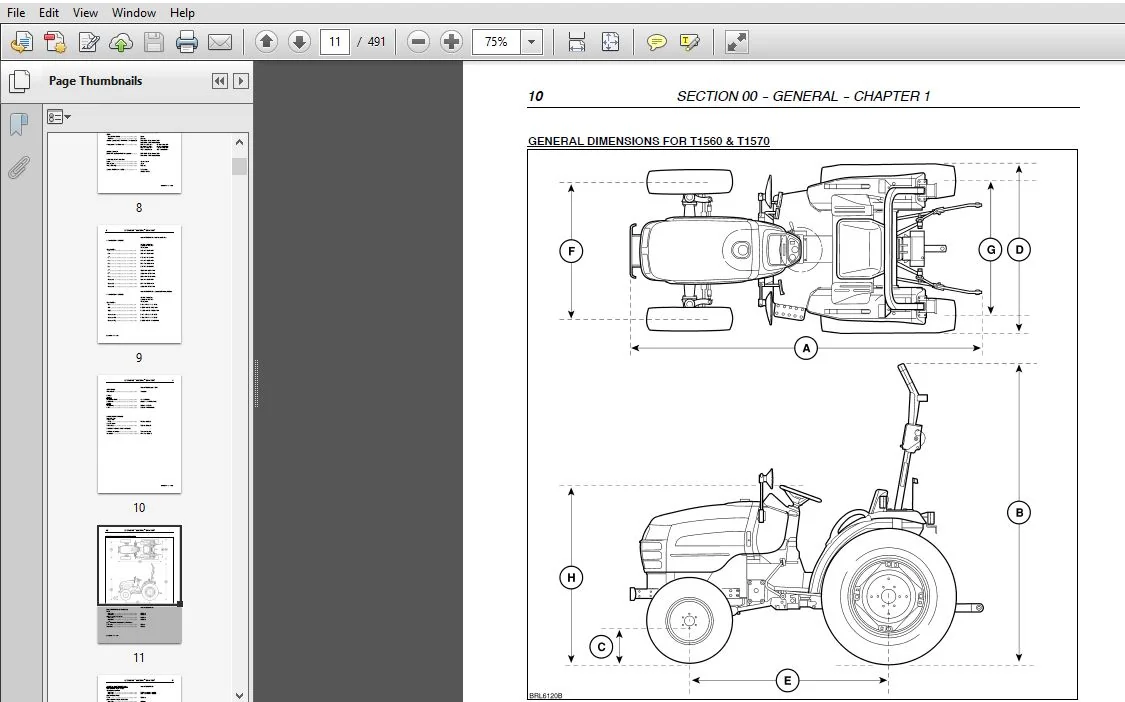Click the Edit/Sign document toolbar icon

coord(88,42)
